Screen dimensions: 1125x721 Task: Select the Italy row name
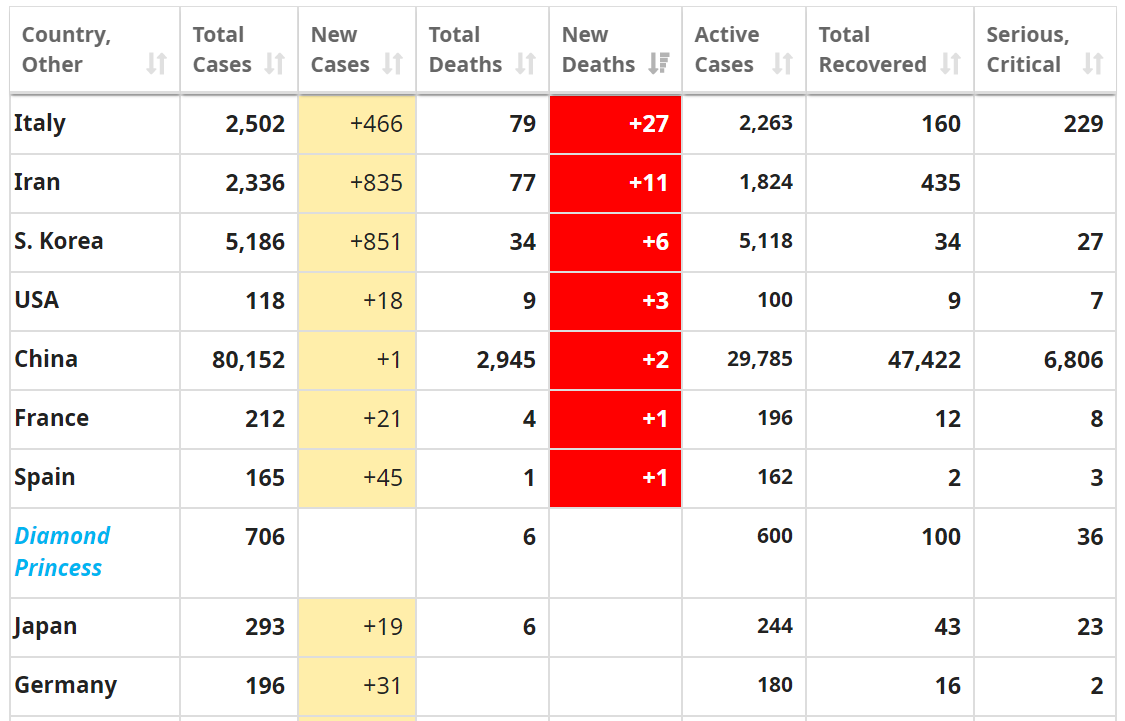[39, 123]
